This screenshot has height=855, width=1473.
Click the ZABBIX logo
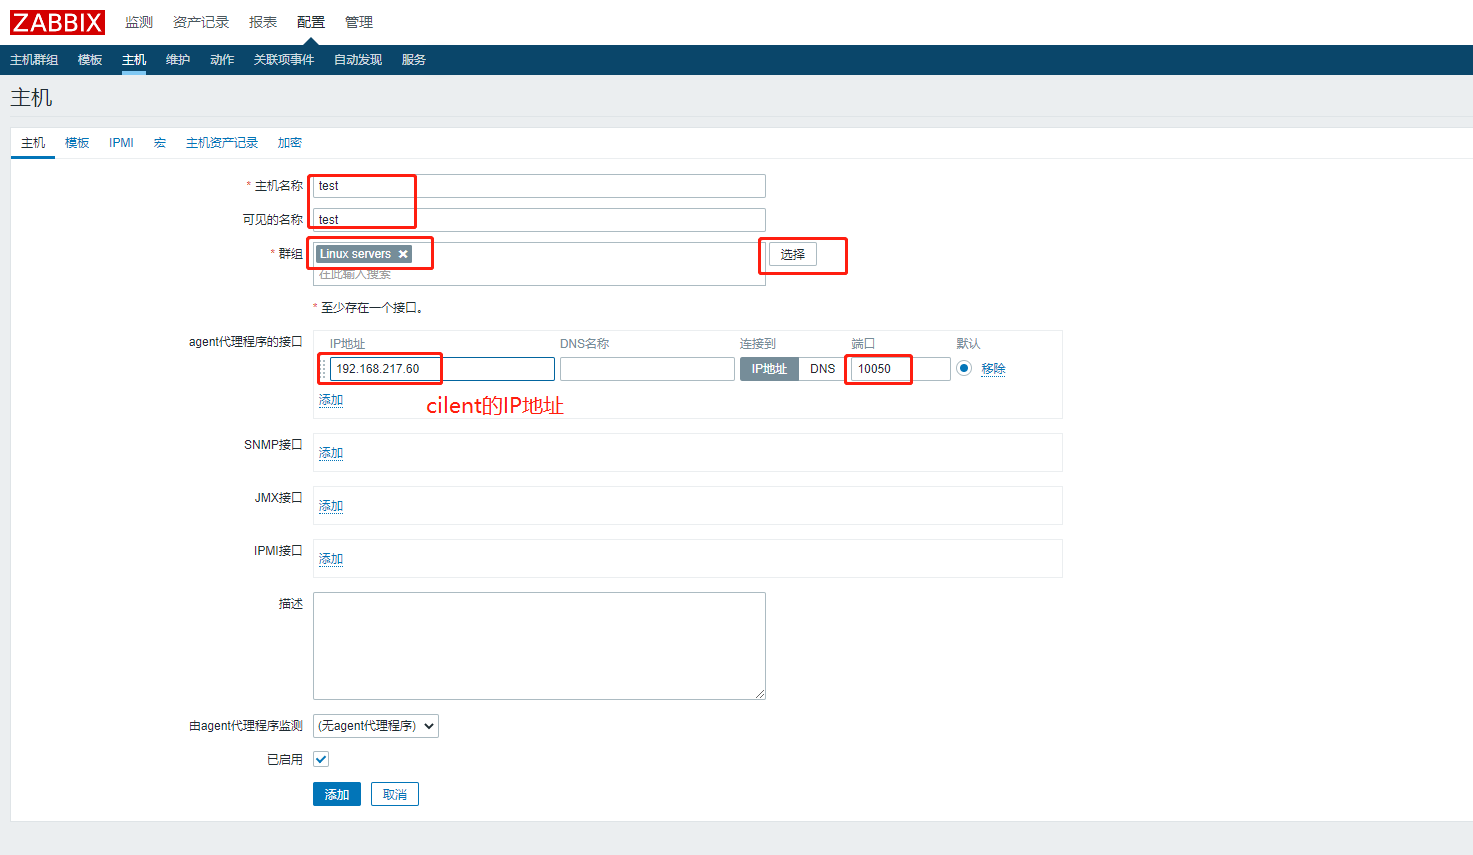click(x=57, y=22)
